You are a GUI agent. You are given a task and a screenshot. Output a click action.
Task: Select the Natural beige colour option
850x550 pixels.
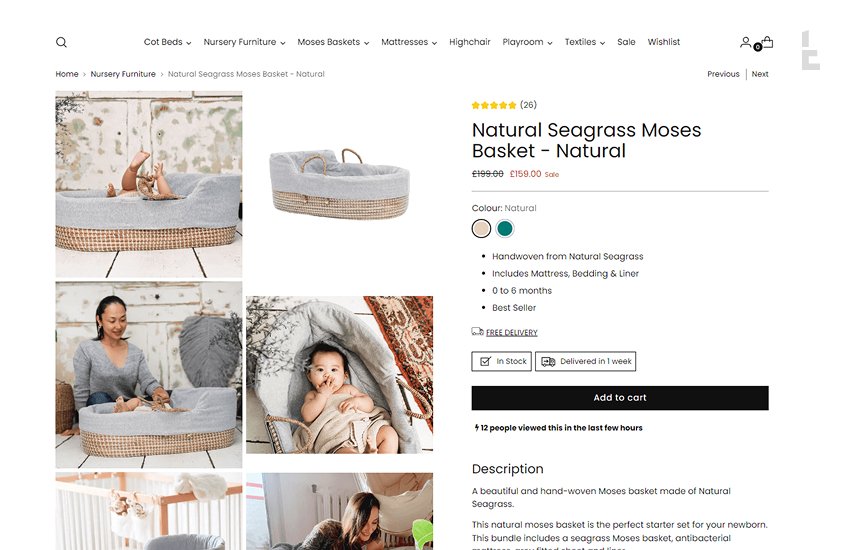[x=481, y=229]
